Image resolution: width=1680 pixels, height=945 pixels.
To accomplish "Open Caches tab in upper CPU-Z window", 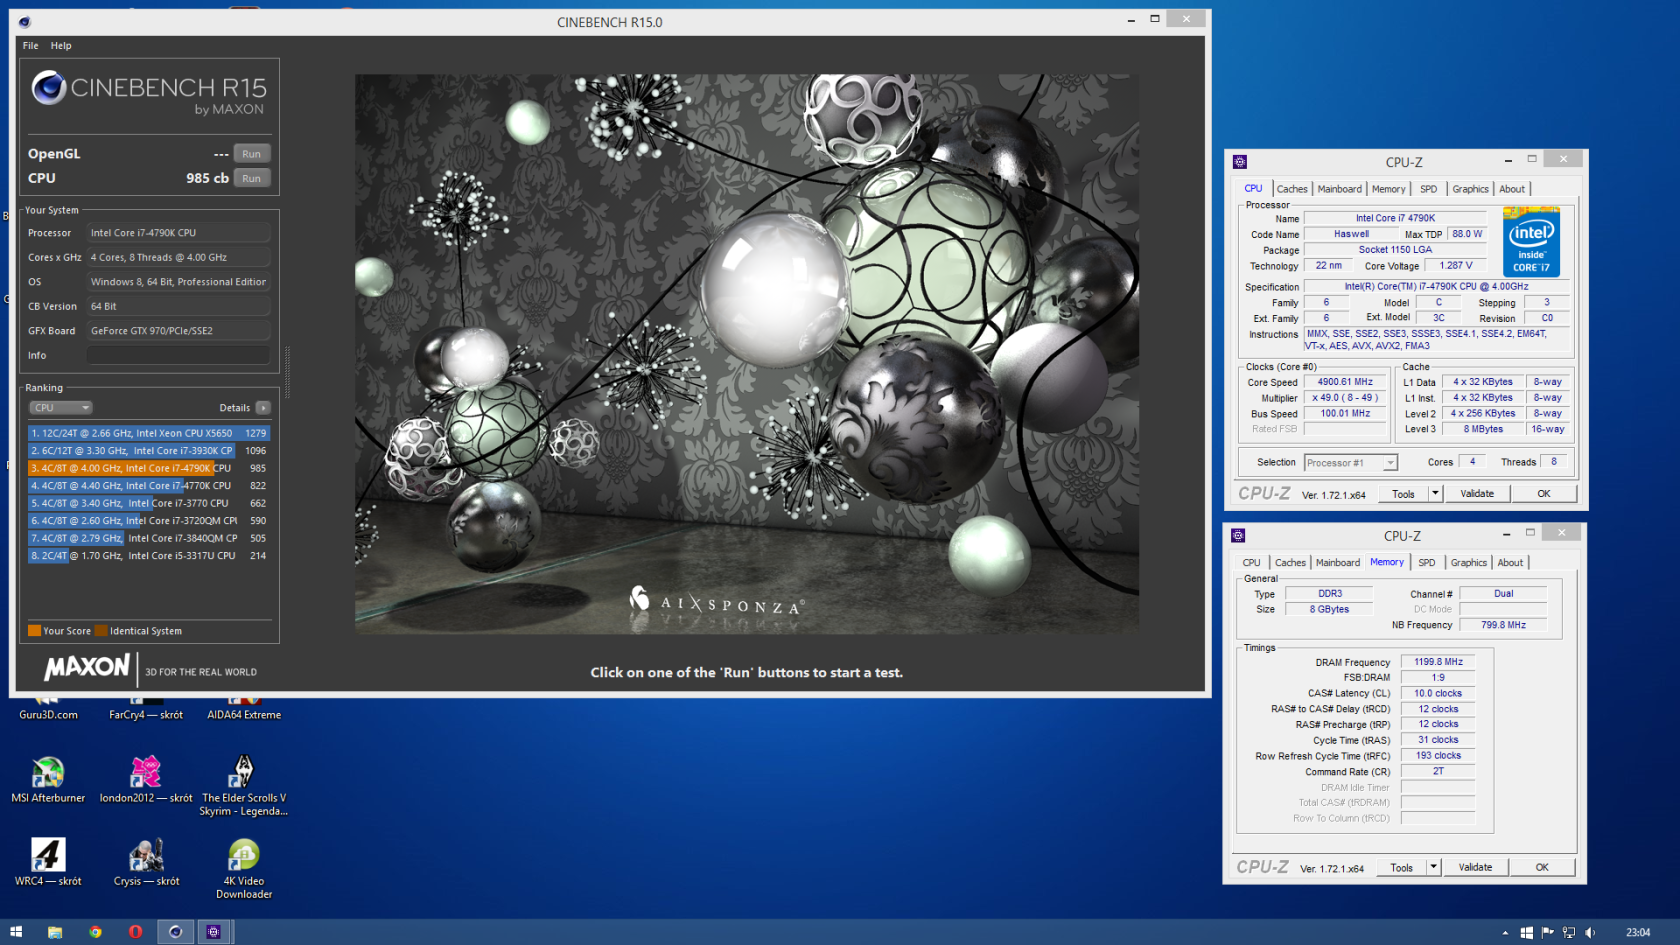I will pos(1292,189).
